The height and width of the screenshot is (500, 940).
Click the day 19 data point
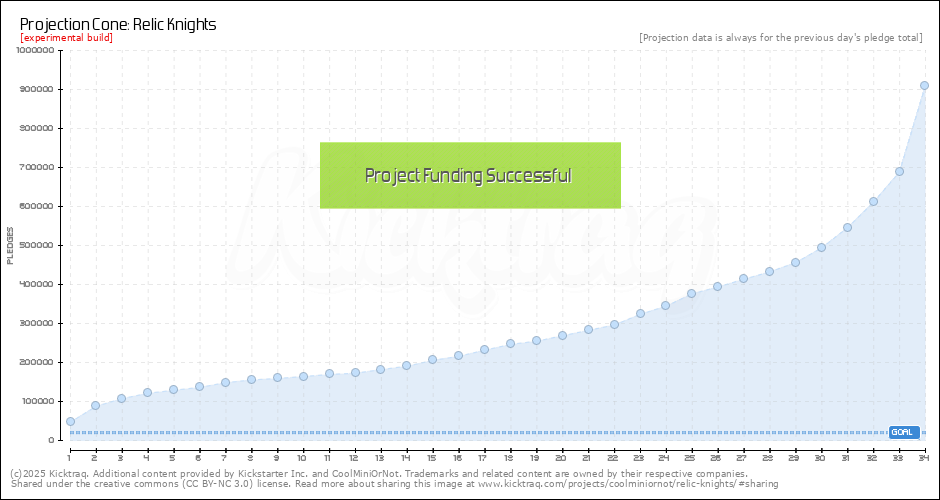pyautogui.click(x=537, y=341)
